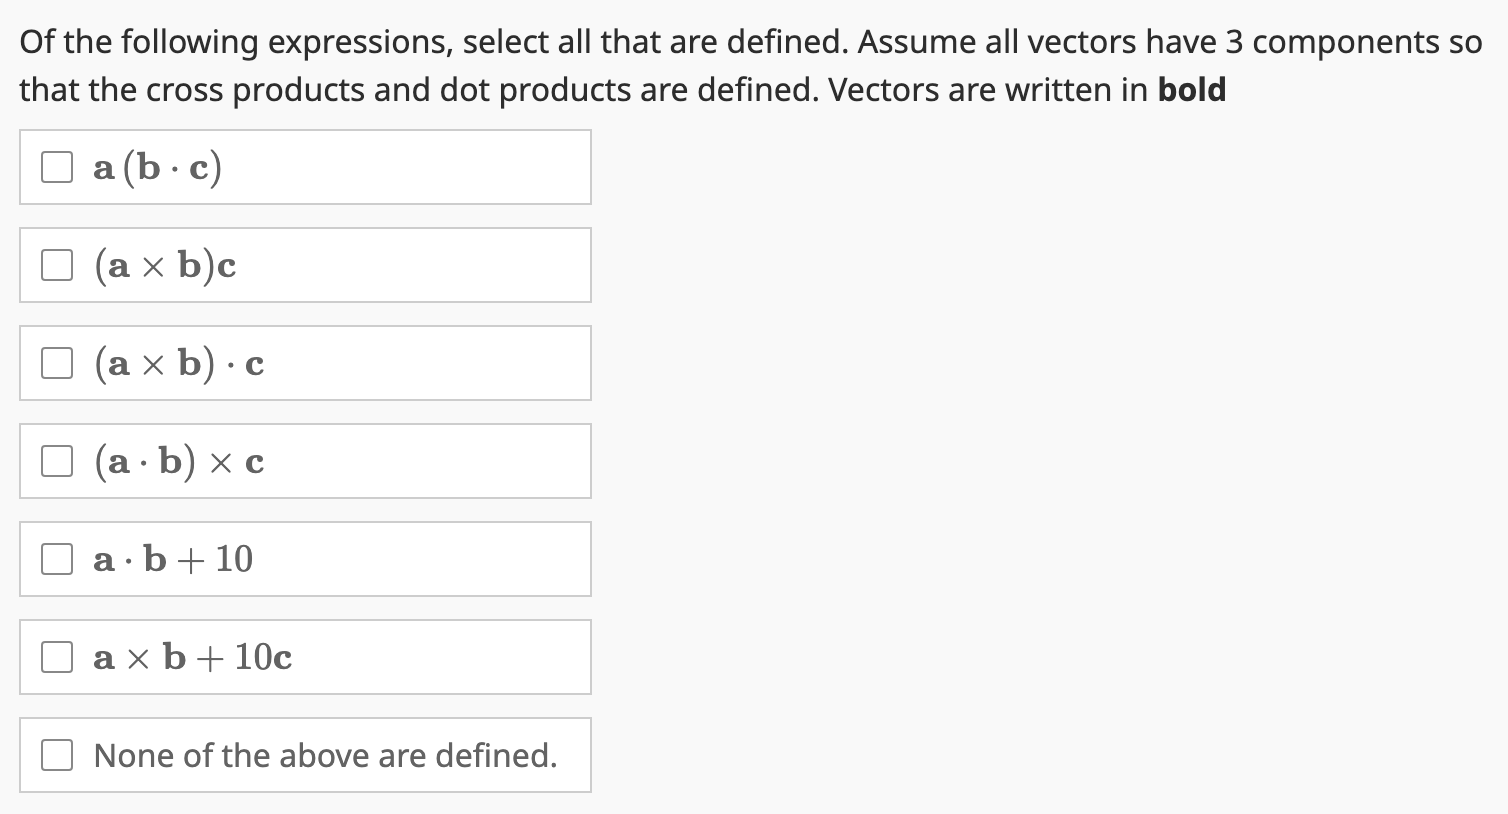Toggle the first answer checkbox
Image resolution: width=1508 pixels, height=814 pixels.
[x=57, y=166]
